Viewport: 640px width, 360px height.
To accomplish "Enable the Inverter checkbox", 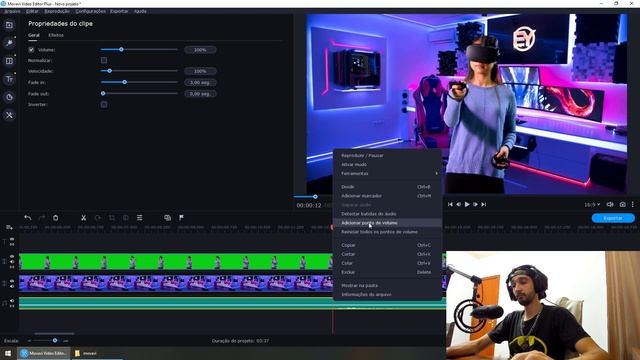I will coord(104,104).
